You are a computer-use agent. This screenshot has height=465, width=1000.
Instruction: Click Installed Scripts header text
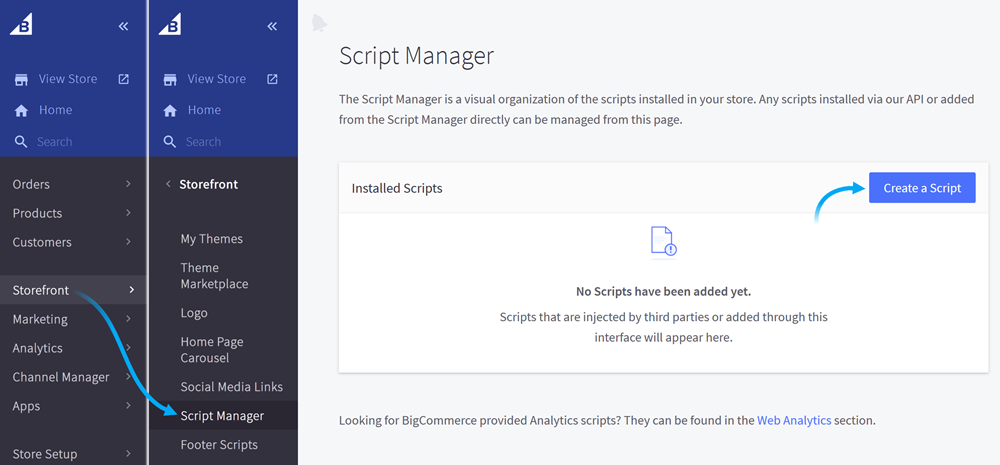[397, 189]
